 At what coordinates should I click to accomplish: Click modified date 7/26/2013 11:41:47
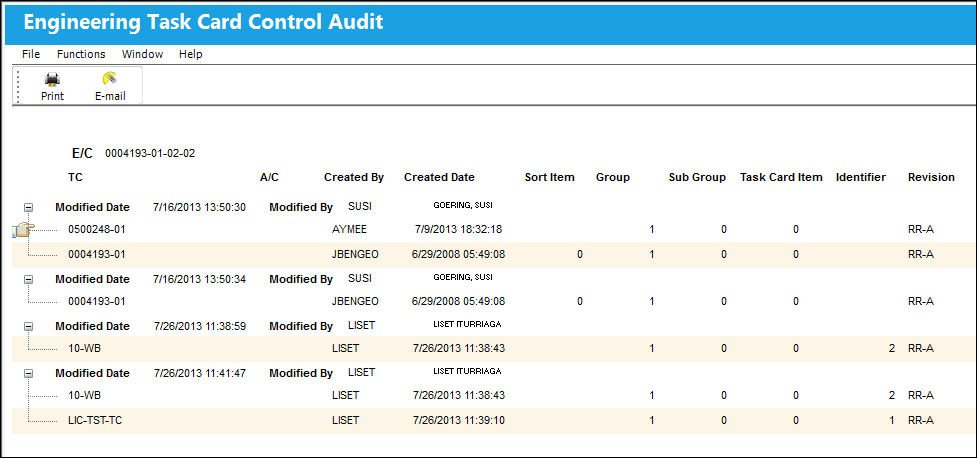pos(199,373)
